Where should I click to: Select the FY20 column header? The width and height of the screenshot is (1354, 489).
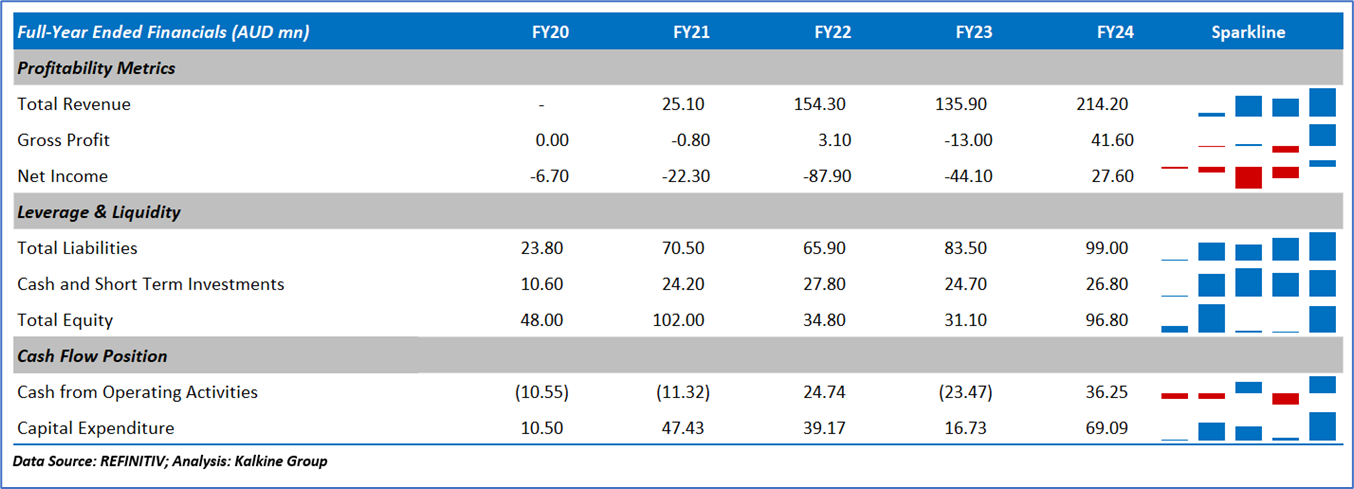click(x=550, y=32)
